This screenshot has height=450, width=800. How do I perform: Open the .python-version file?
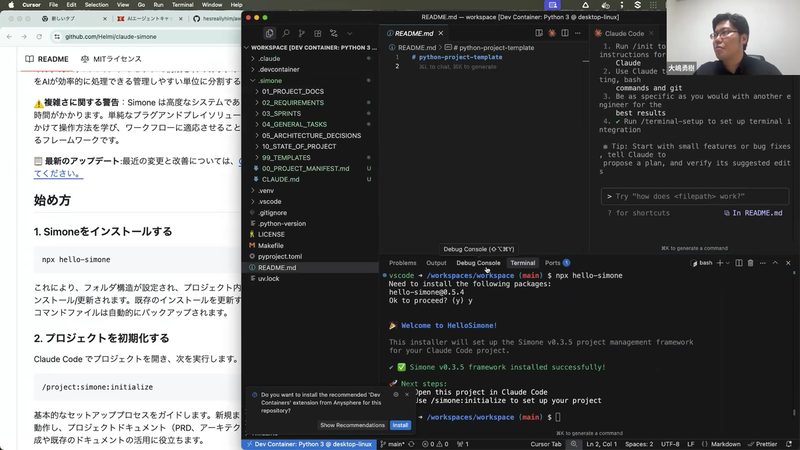point(311,223)
